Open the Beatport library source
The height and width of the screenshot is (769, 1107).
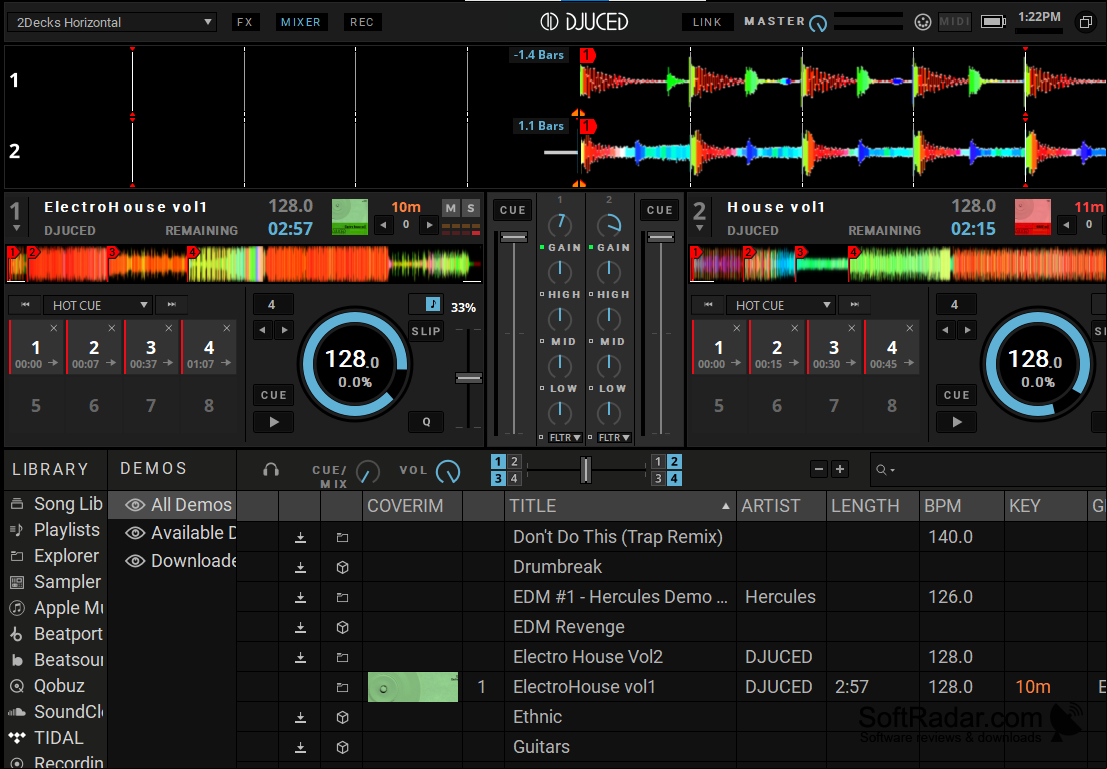(56, 634)
